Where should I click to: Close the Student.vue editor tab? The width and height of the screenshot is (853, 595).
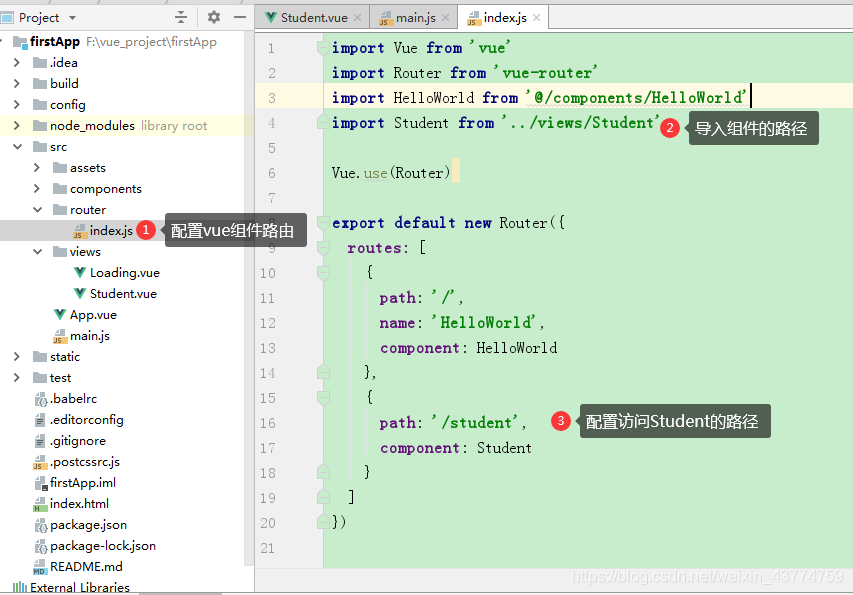358,18
